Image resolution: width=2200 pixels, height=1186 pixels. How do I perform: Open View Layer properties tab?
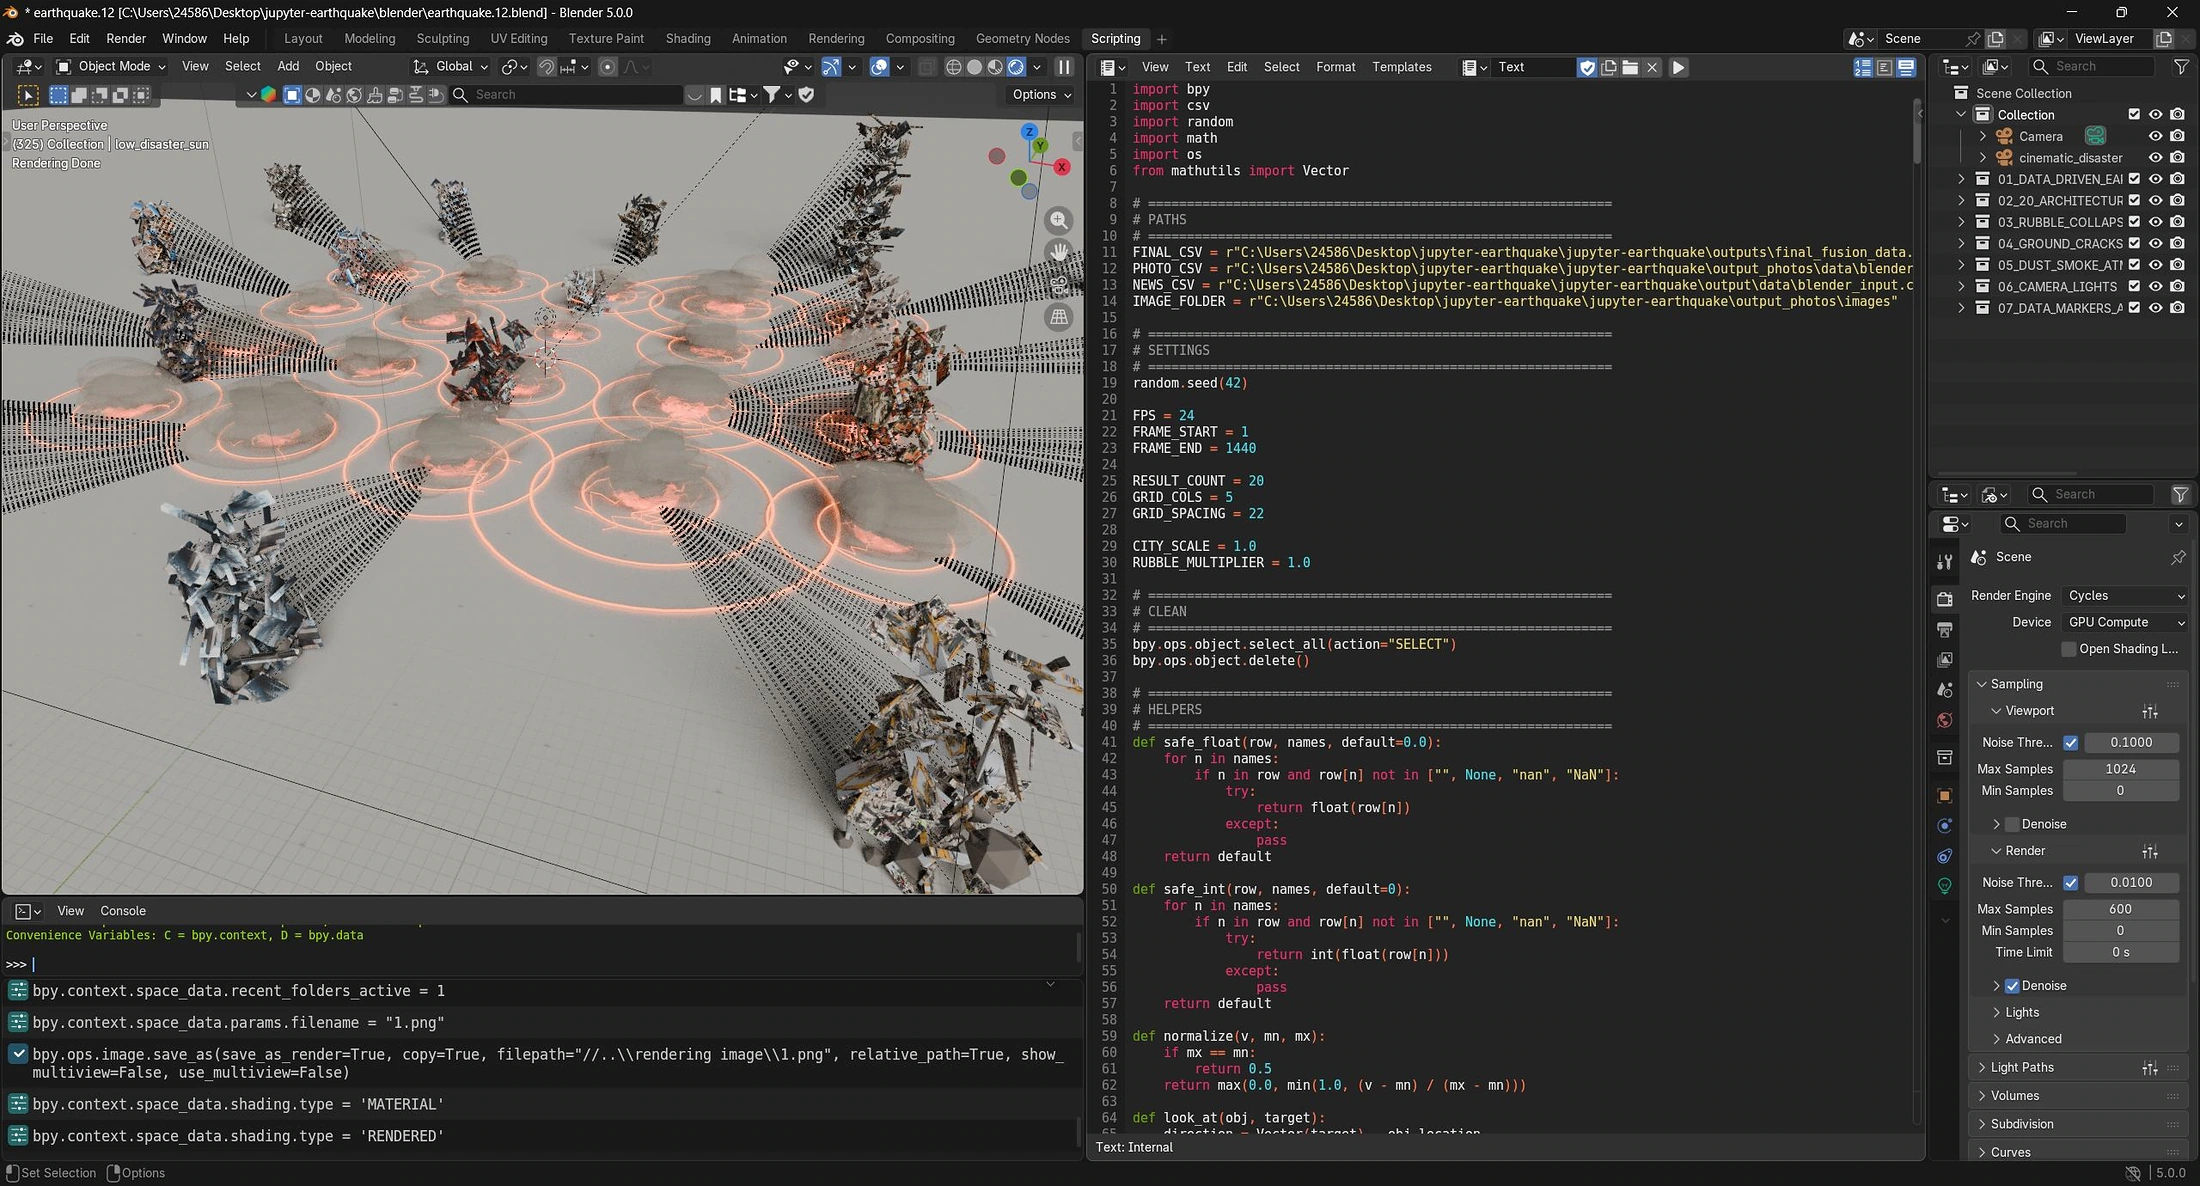(x=1945, y=659)
